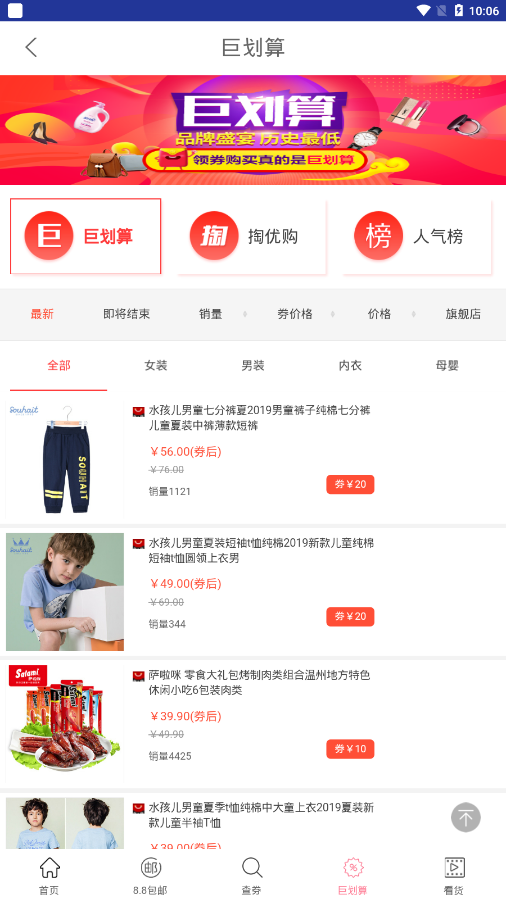
Task: Select the 即将结束 filter
Action: (127, 314)
